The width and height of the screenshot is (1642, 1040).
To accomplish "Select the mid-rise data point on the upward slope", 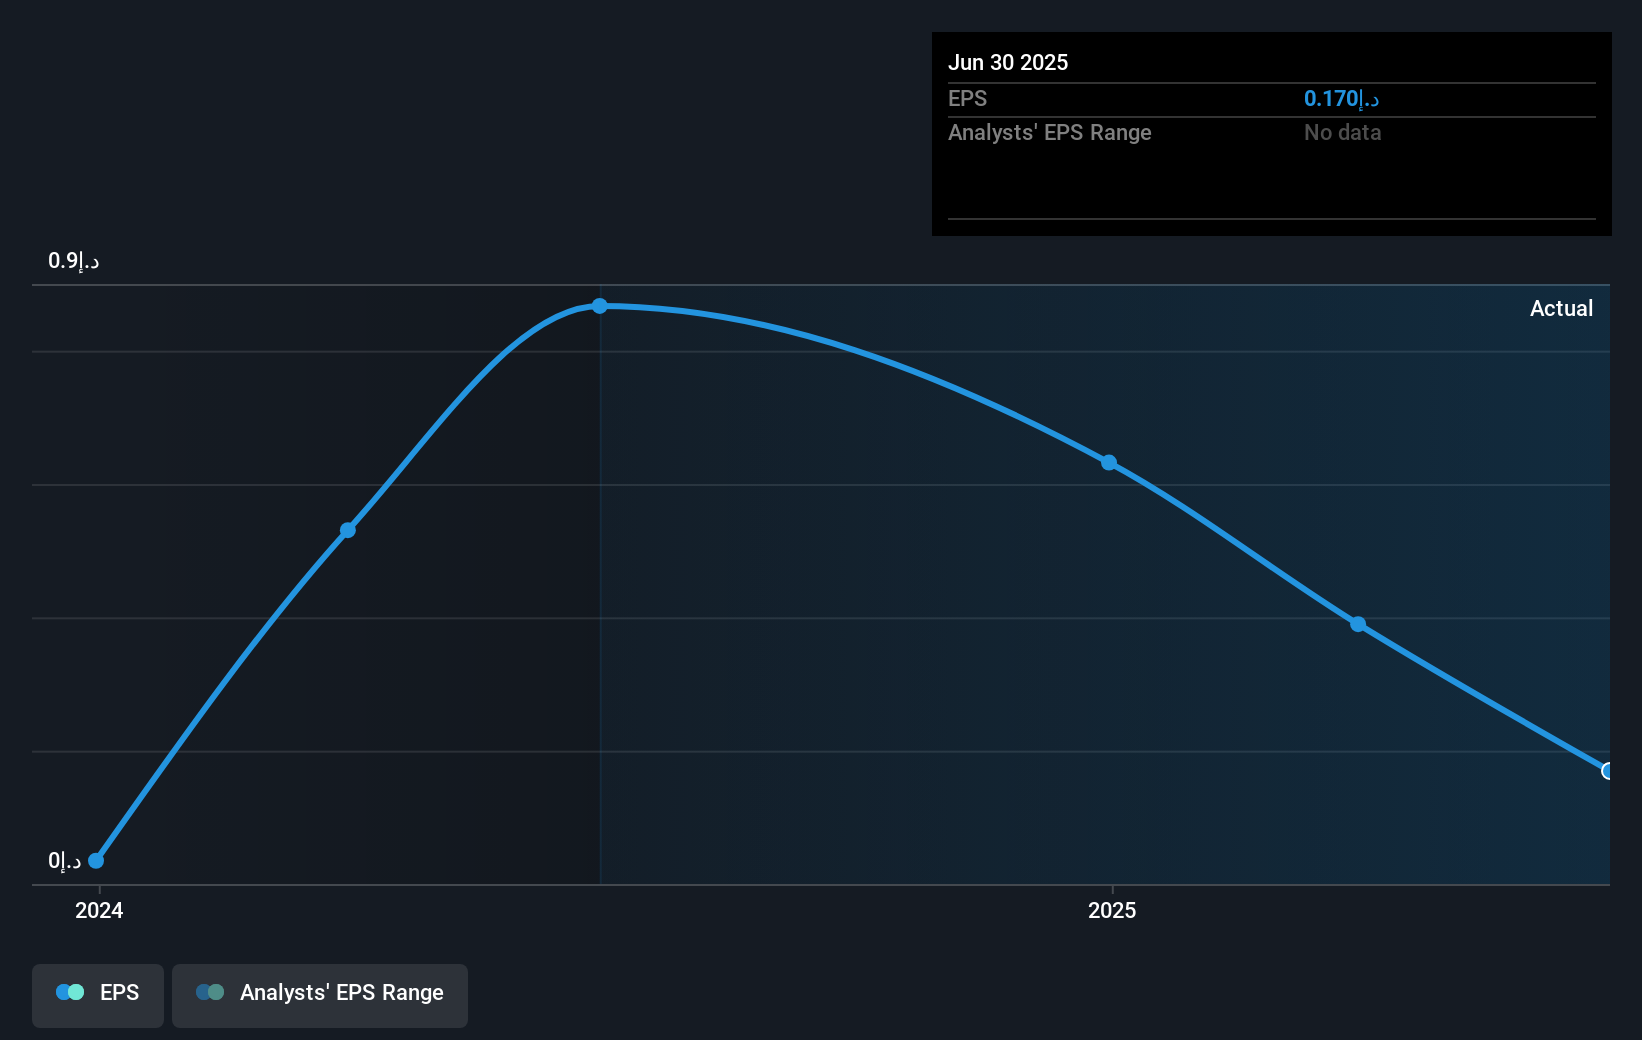I will pyautogui.click(x=347, y=530).
